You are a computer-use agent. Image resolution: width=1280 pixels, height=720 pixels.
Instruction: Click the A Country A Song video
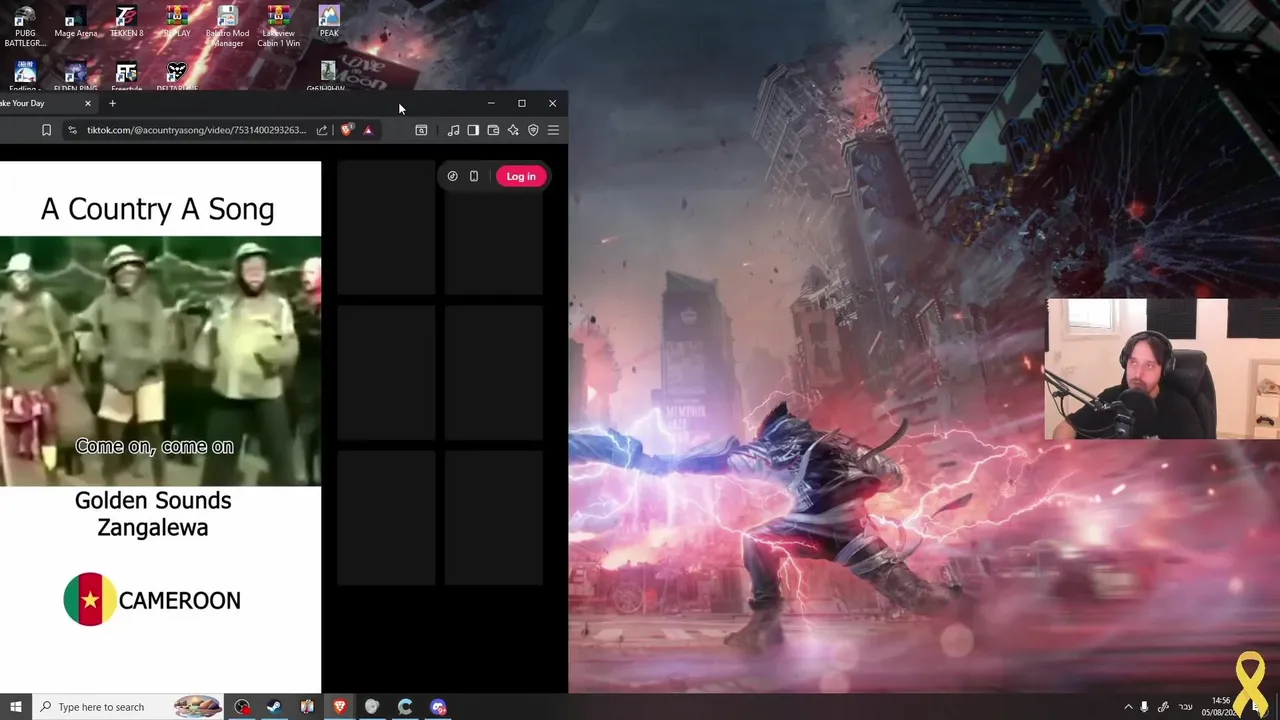coord(160,361)
